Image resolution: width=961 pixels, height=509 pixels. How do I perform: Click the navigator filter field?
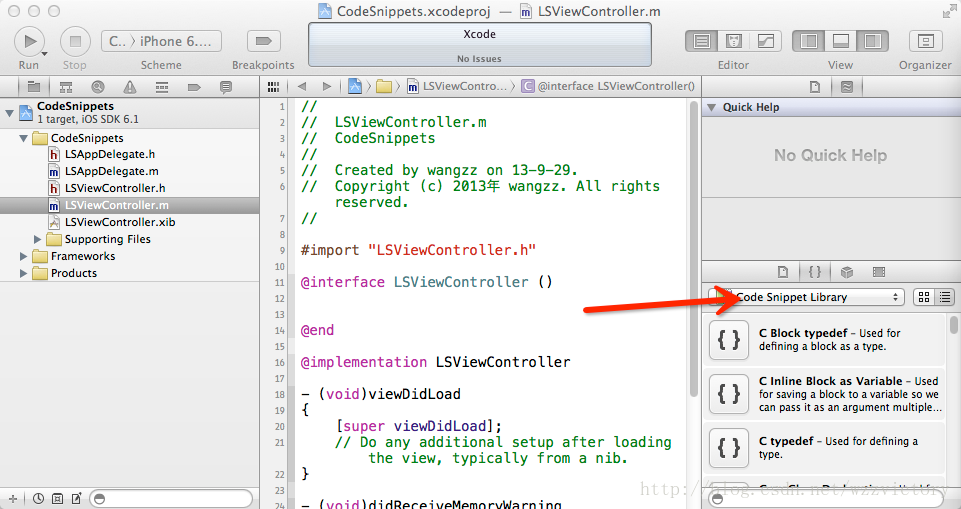[171, 499]
